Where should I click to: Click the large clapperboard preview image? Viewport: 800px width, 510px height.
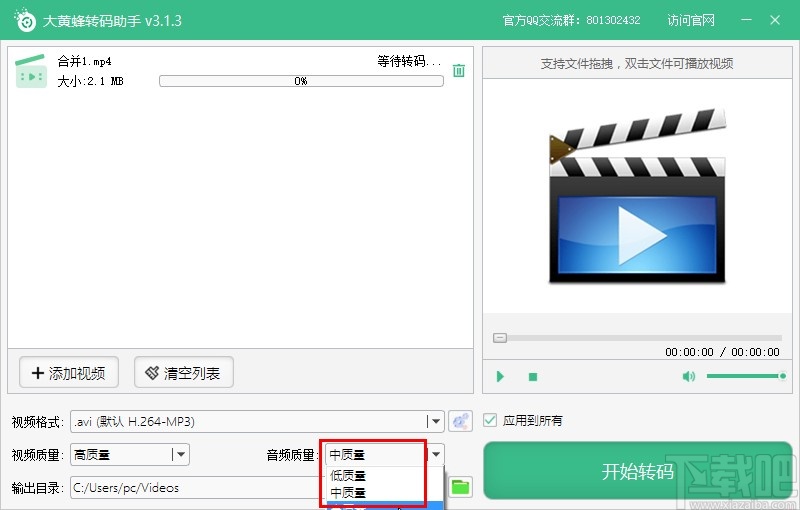pyautogui.click(x=637, y=196)
